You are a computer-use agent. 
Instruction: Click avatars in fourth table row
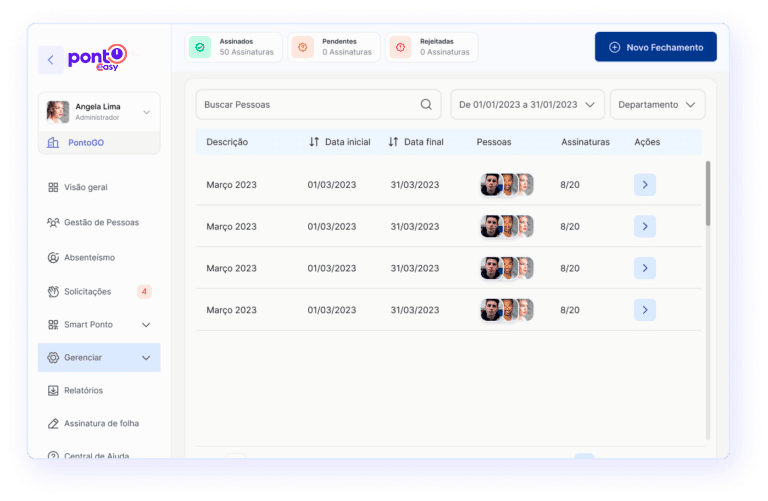tap(506, 310)
